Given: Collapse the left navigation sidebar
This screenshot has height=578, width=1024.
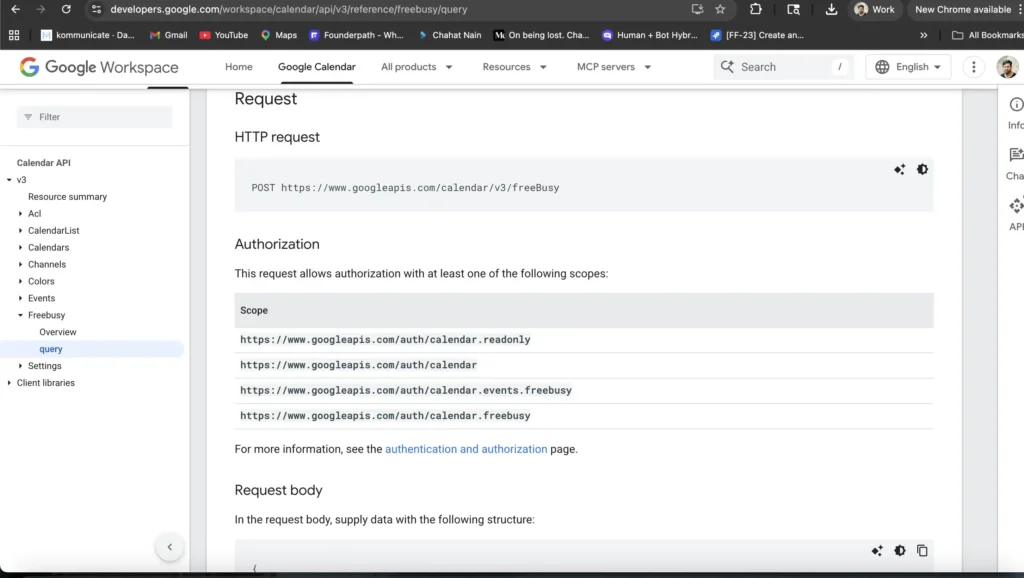Looking at the screenshot, I should click(x=170, y=547).
